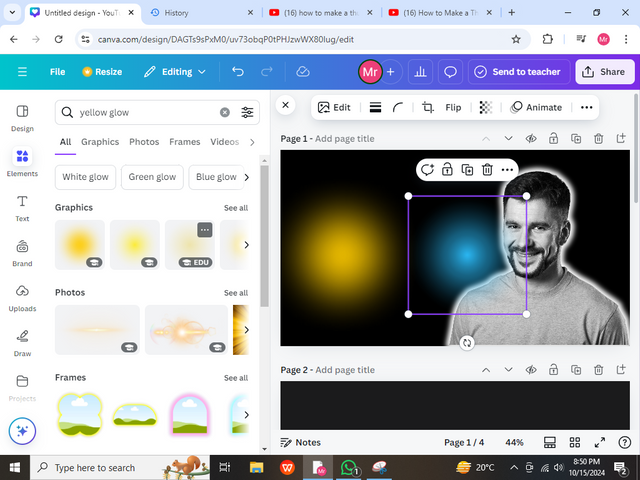This screenshot has height=480, width=640.
Task: Click the Resize button
Action: [x=102, y=72]
